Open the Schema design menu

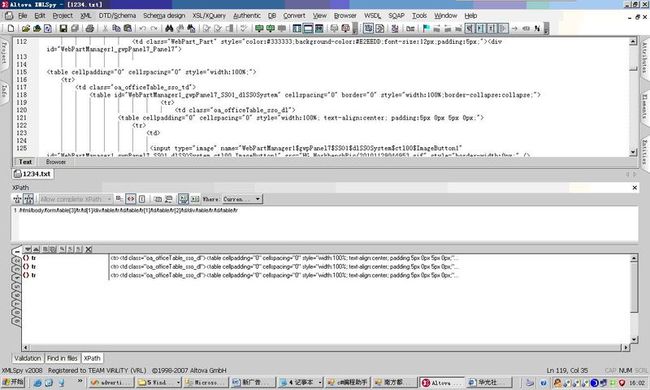click(x=164, y=16)
